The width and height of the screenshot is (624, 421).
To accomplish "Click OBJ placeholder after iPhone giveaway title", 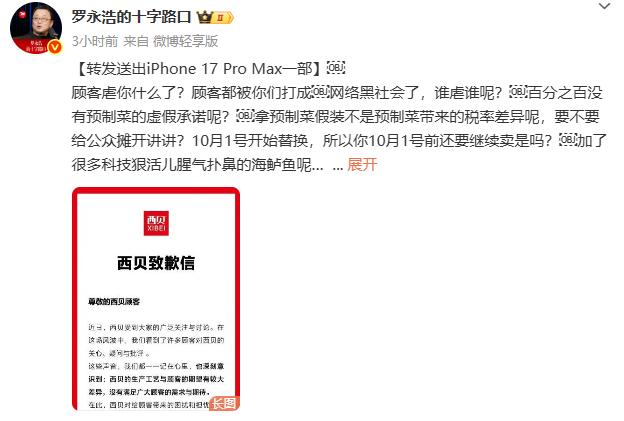I will coord(335,68).
